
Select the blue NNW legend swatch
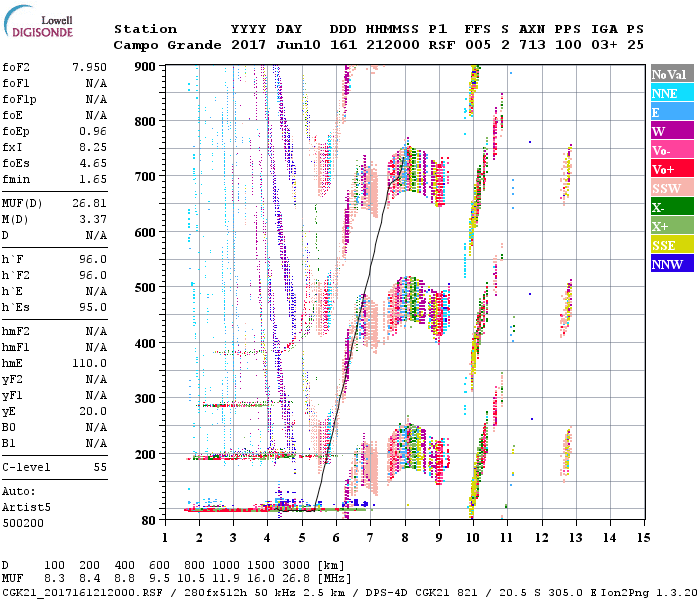point(670,265)
